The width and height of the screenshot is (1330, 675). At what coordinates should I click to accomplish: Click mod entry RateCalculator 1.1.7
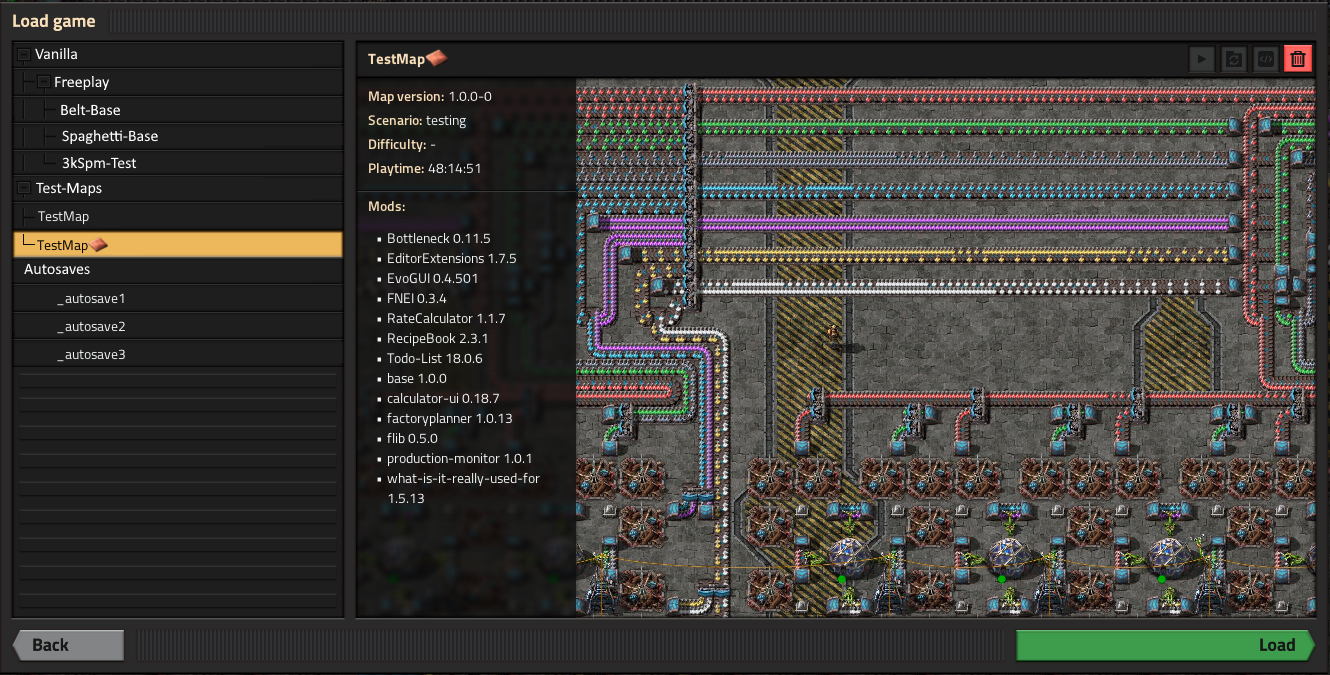pyautogui.click(x=447, y=318)
